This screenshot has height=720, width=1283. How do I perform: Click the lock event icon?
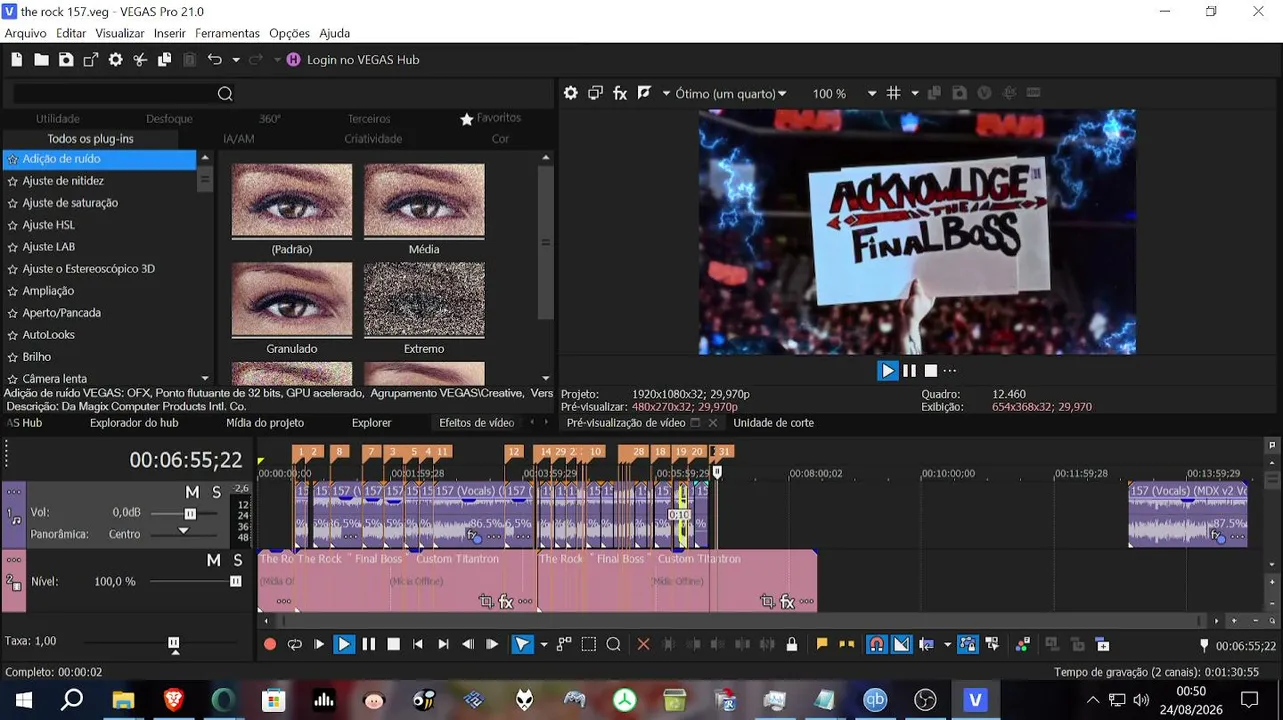[x=792, y=645]
